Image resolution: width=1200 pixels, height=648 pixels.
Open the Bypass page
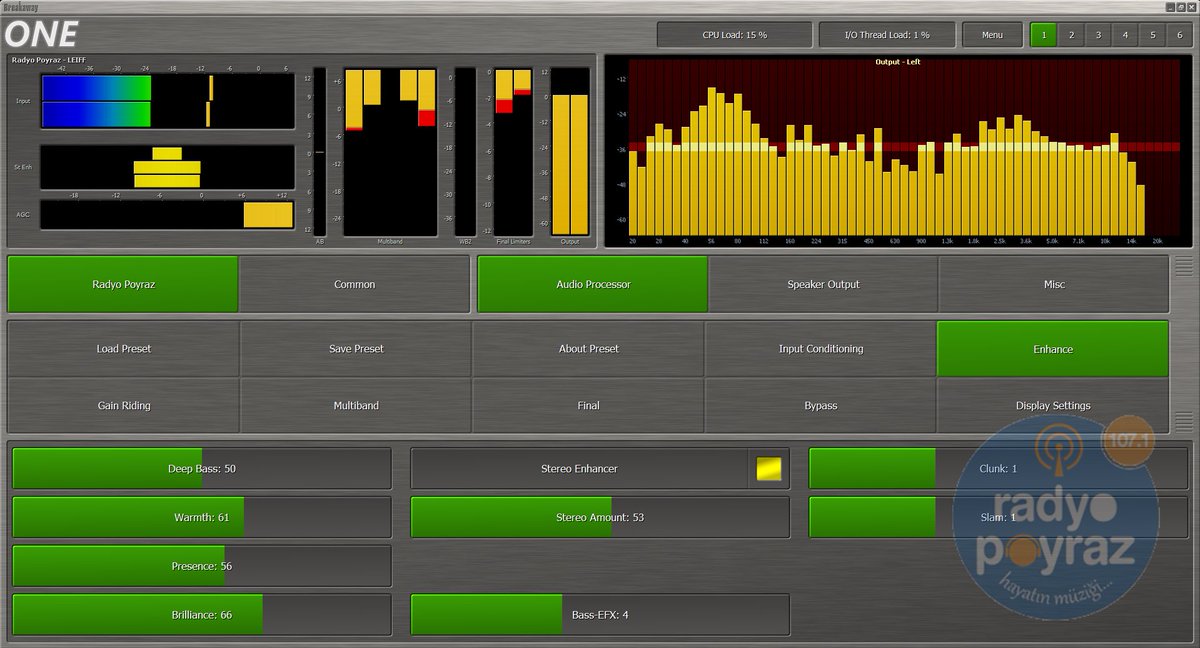point(820,406)
